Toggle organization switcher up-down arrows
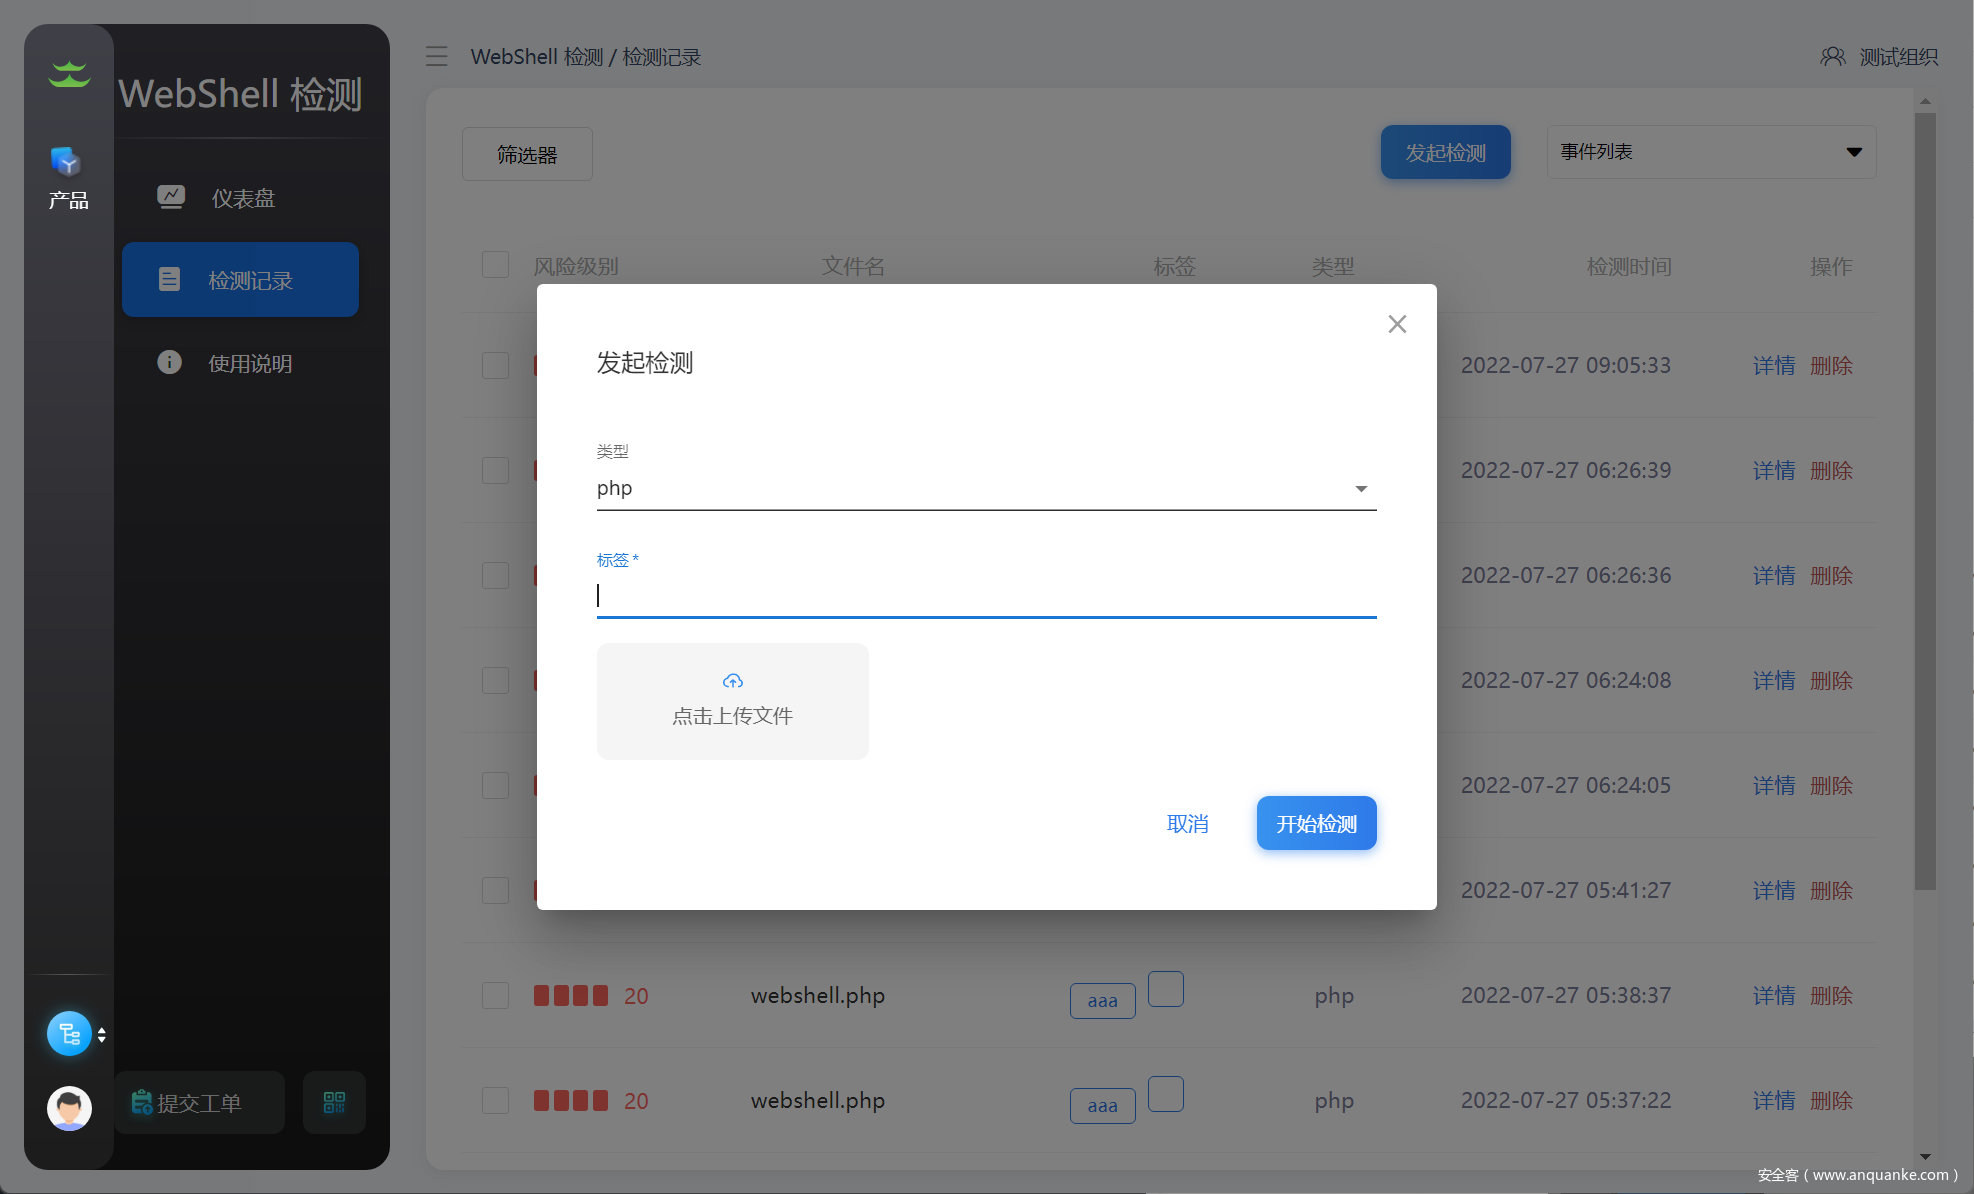1974x1194 pixels. (102, 1035)
